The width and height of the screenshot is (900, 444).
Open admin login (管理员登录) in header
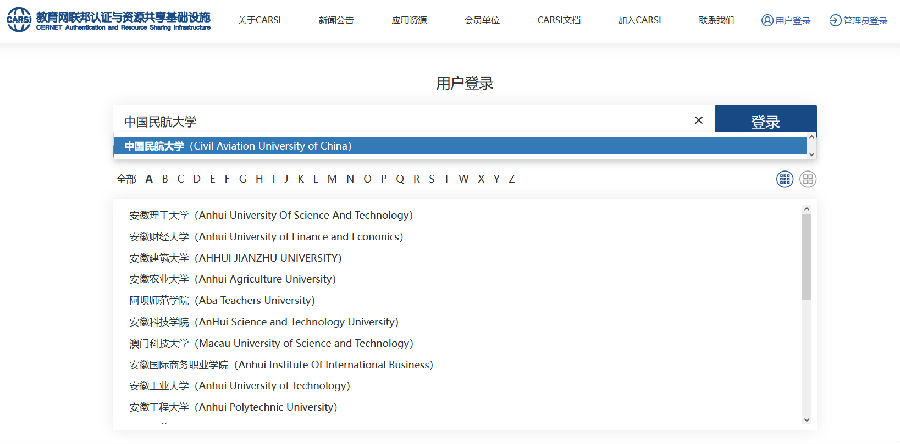(858, 21)
